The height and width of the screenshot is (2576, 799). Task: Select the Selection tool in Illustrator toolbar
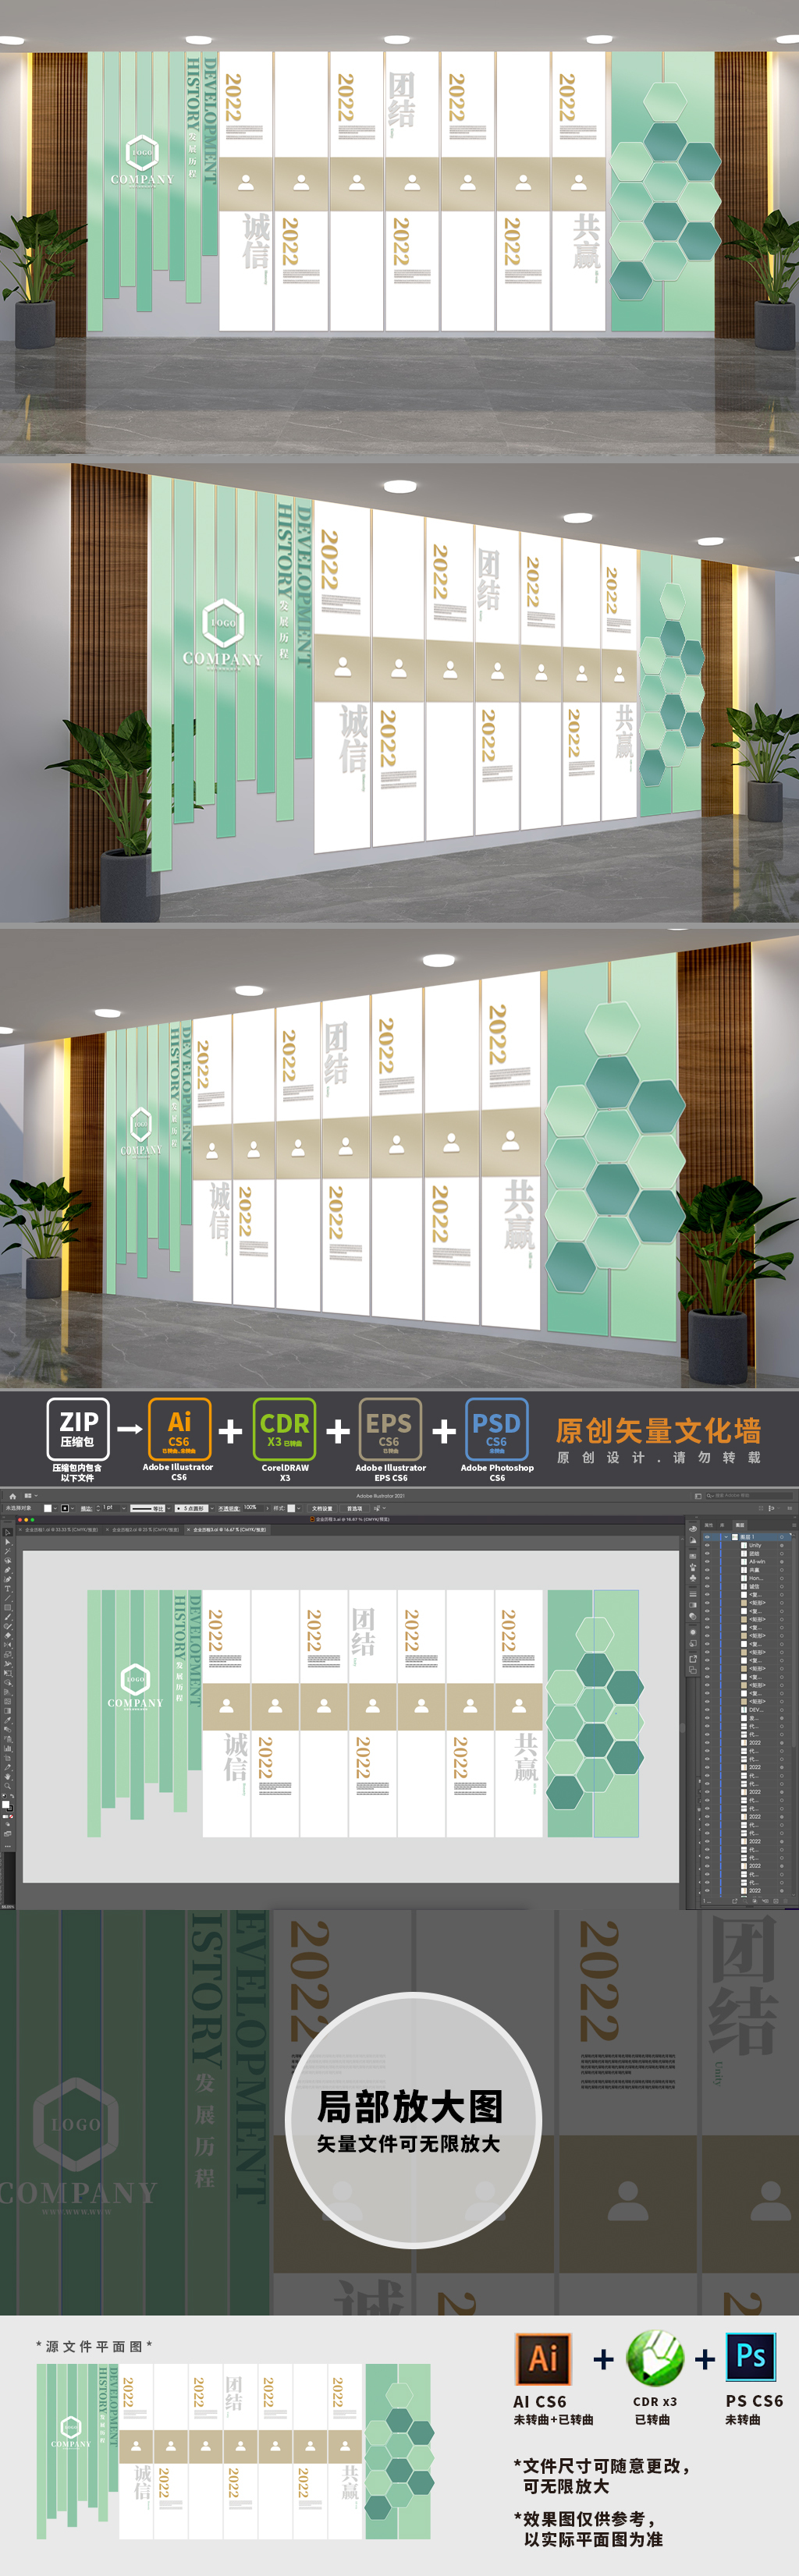point(8,1533)
